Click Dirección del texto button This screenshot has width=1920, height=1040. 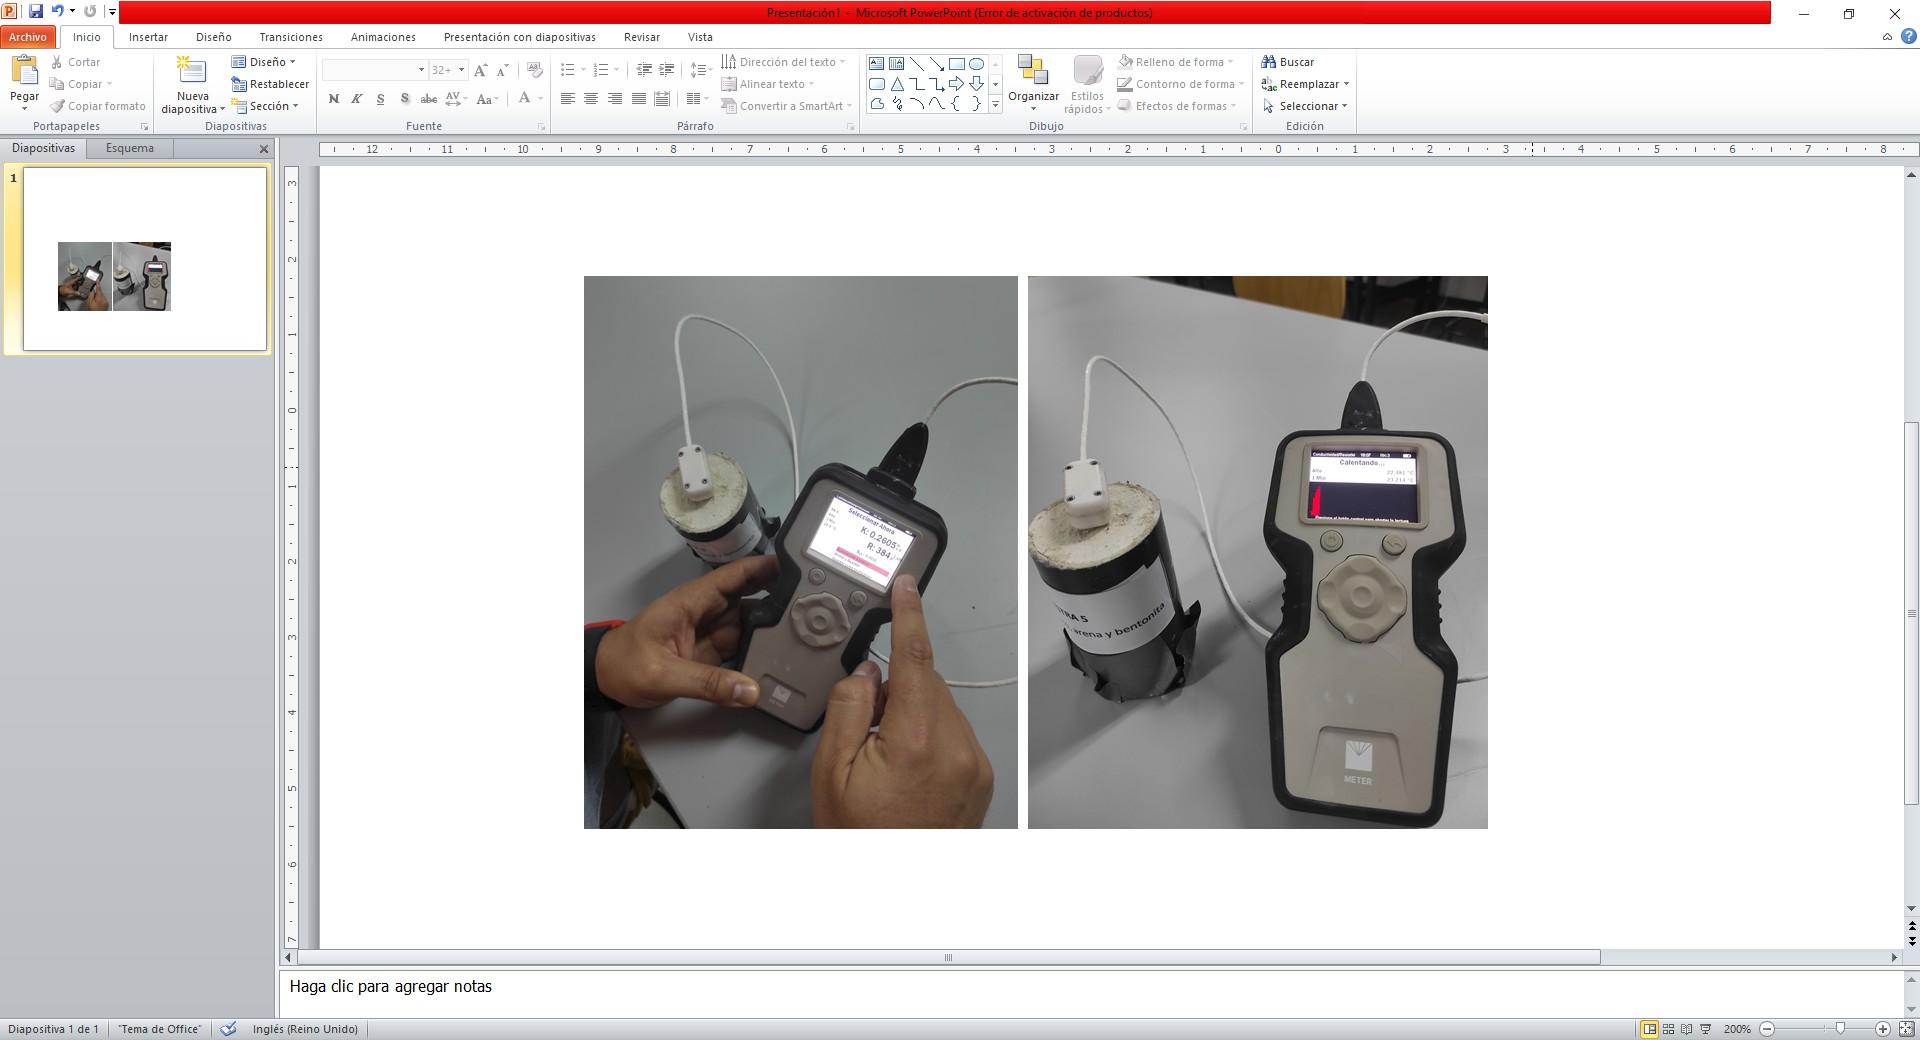coord(784,62)
